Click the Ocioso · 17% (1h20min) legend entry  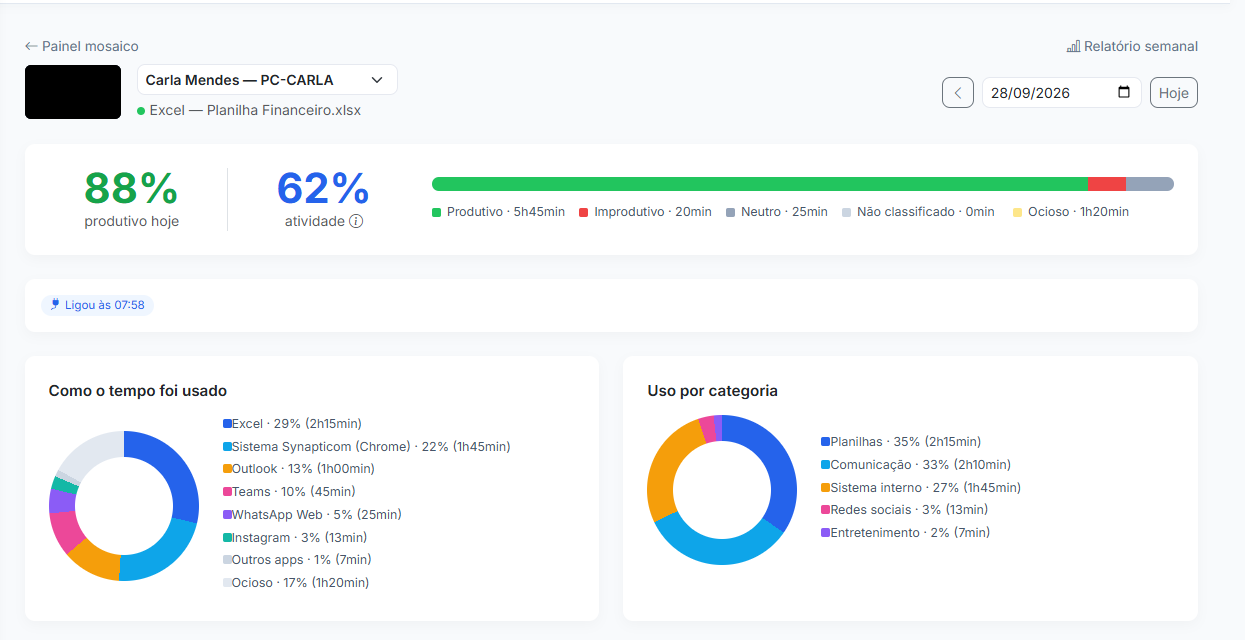point(296,583)
